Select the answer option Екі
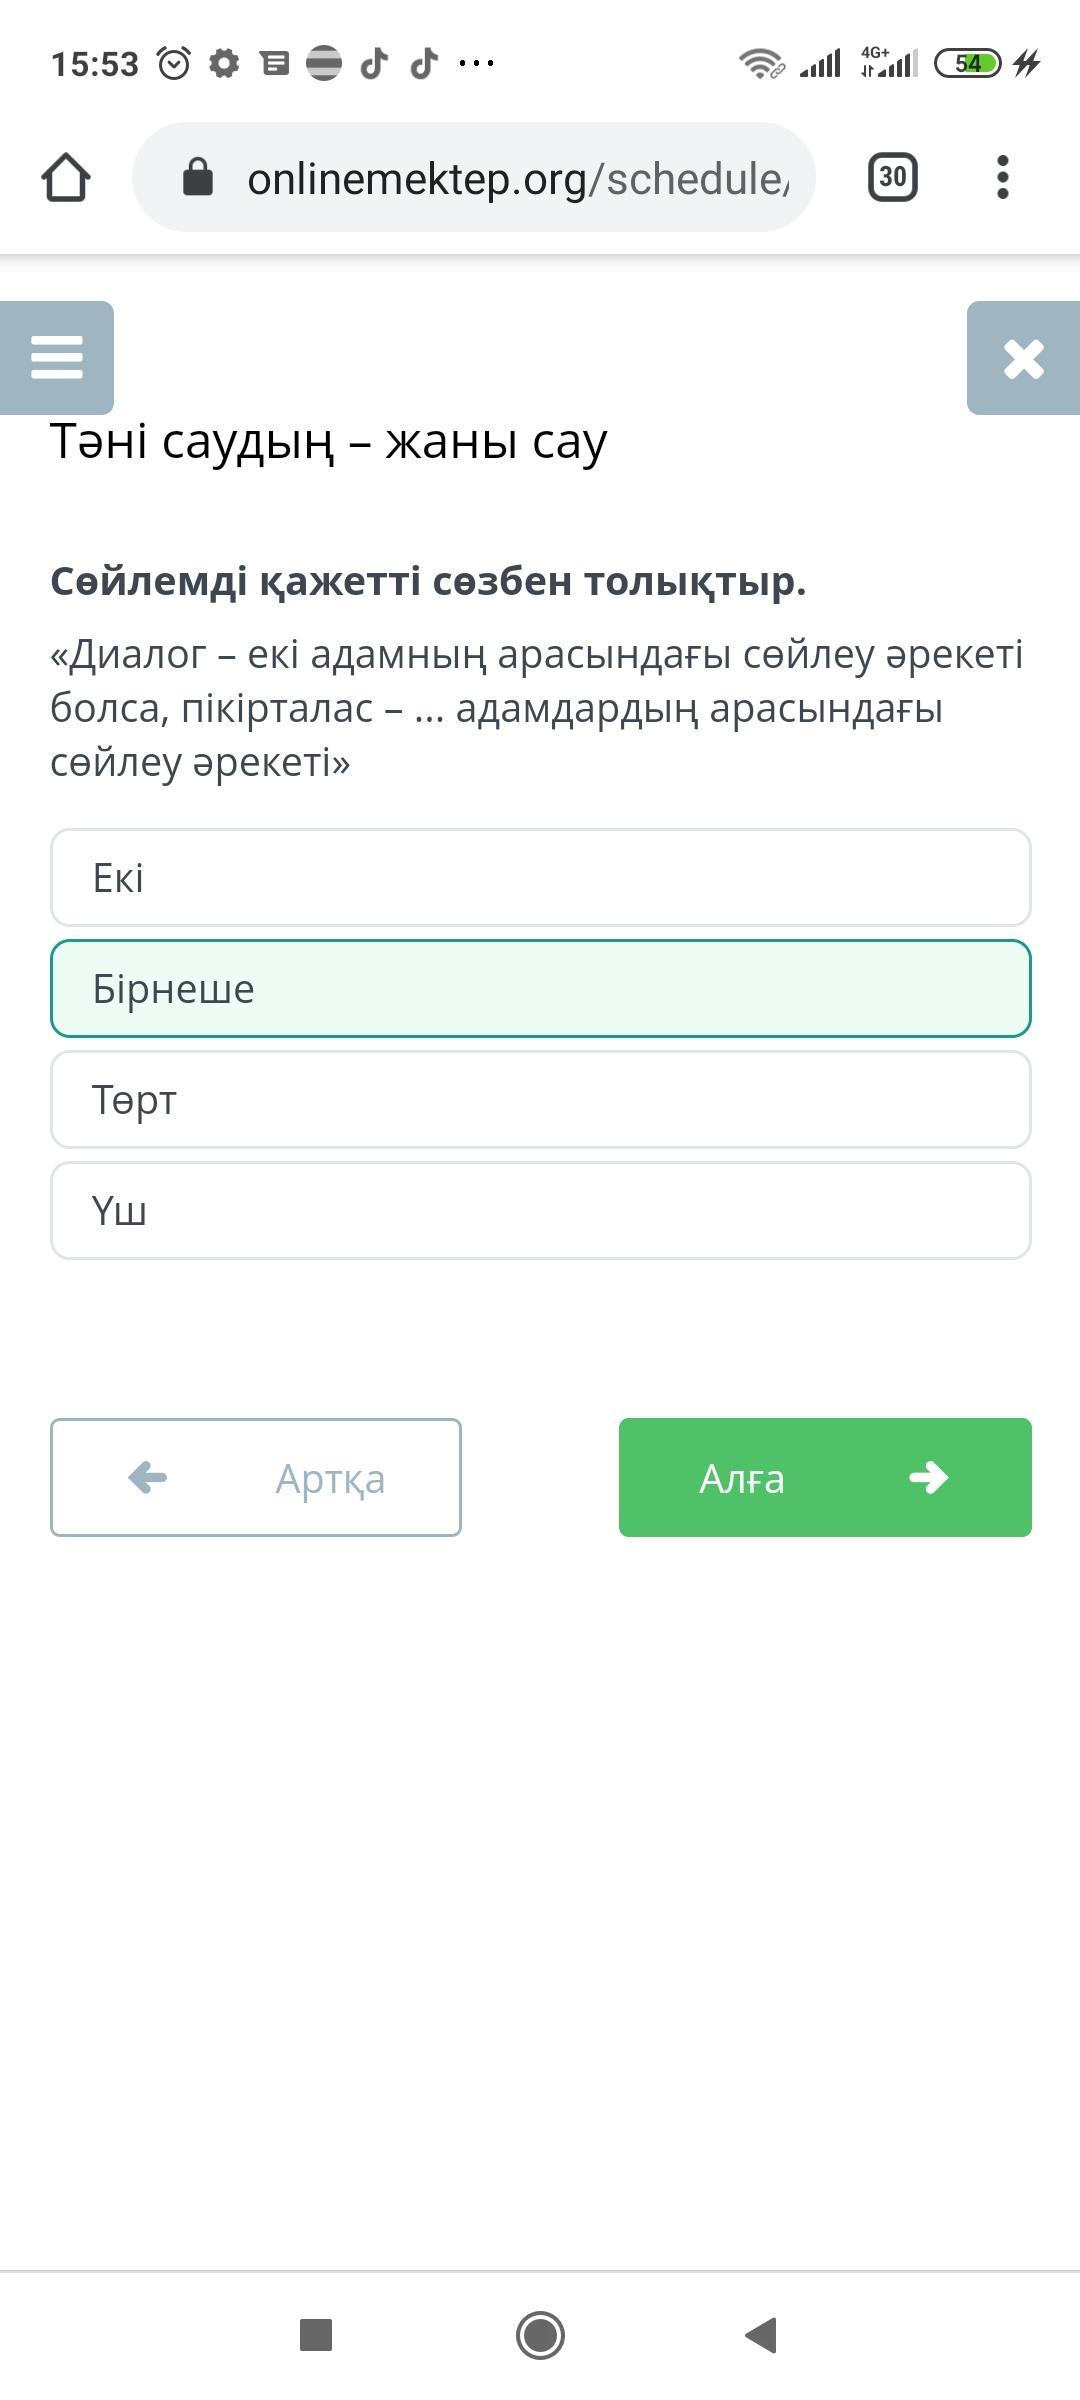This screenshot has width=1080, height=2400. (x=540, y=878)
